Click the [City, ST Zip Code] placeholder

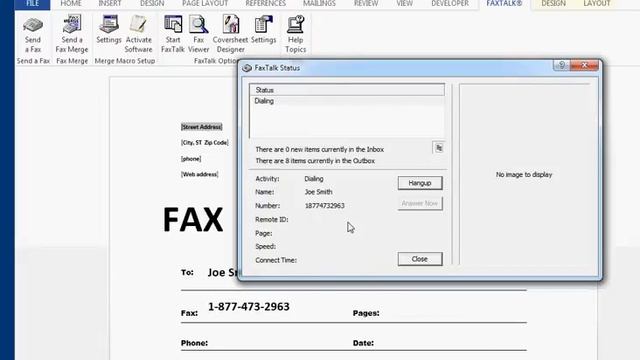204,142
